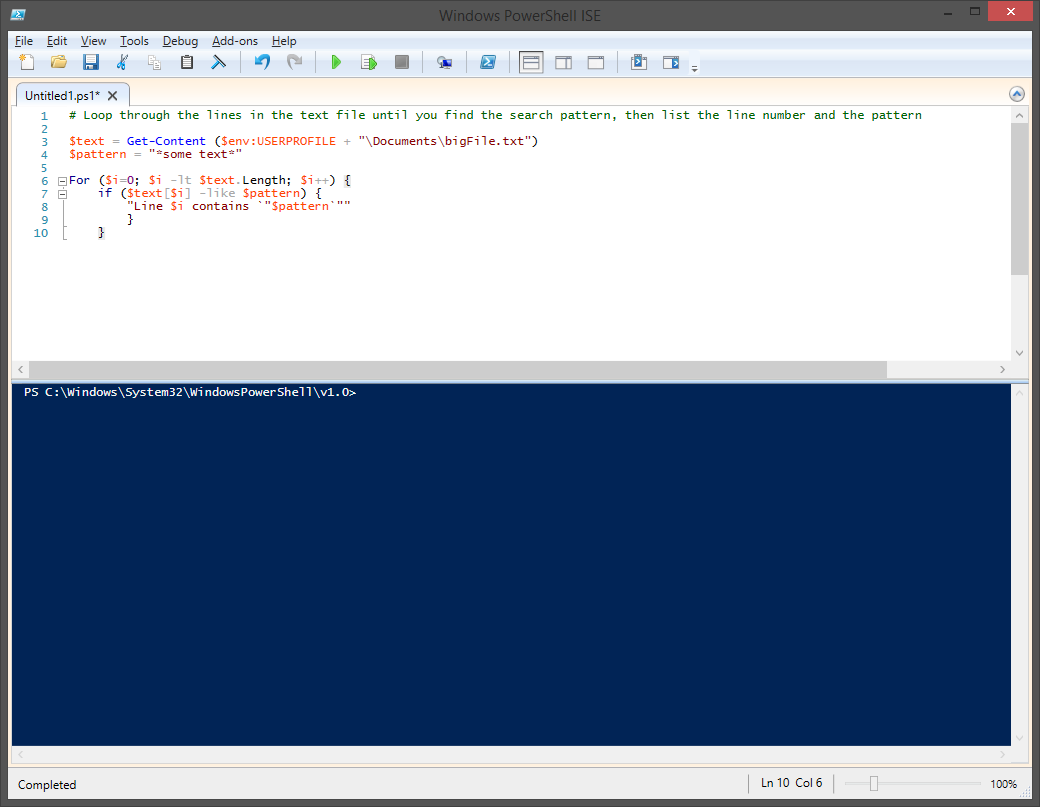1040x807 pixels.
Task: Collapse the For loop code region
Action: pyautogui.click(x=62, y=180)
